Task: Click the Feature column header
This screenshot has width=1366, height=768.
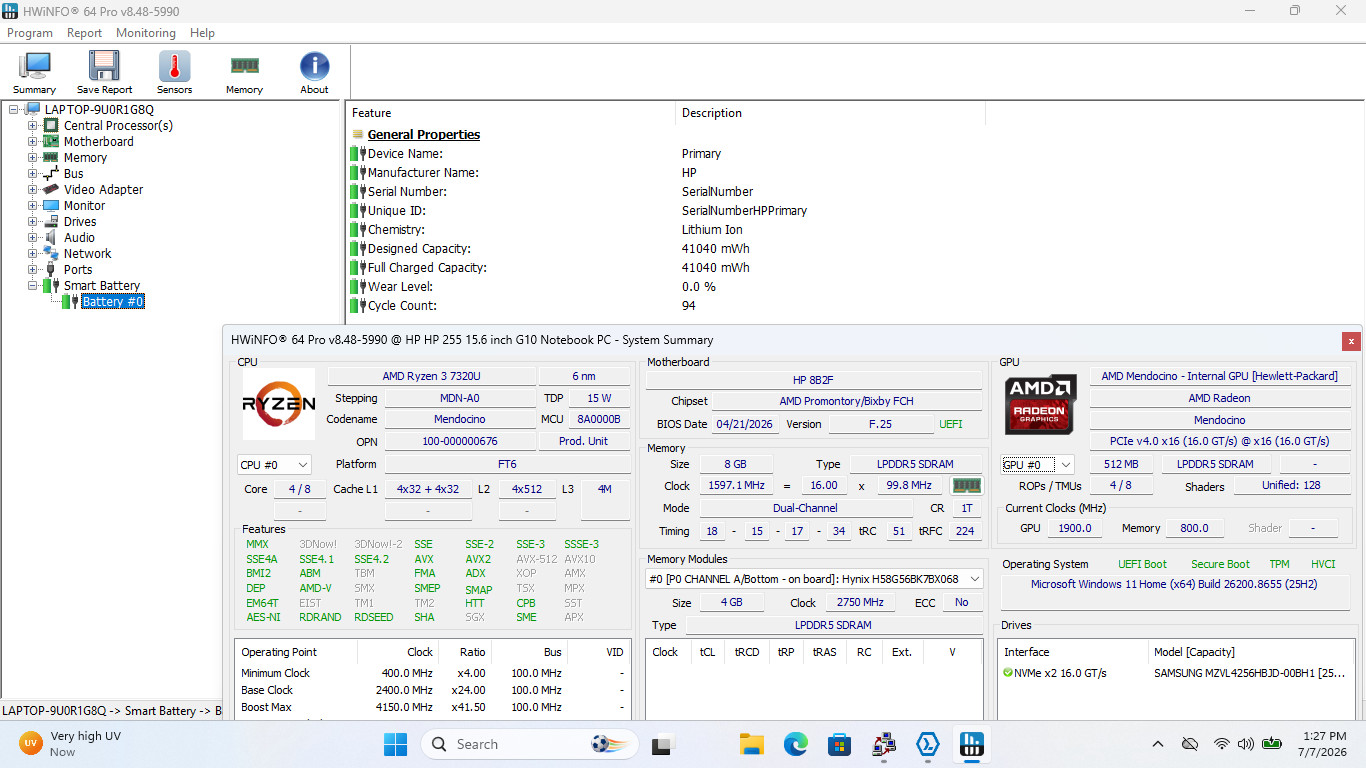Action: (x=510, y=113)
